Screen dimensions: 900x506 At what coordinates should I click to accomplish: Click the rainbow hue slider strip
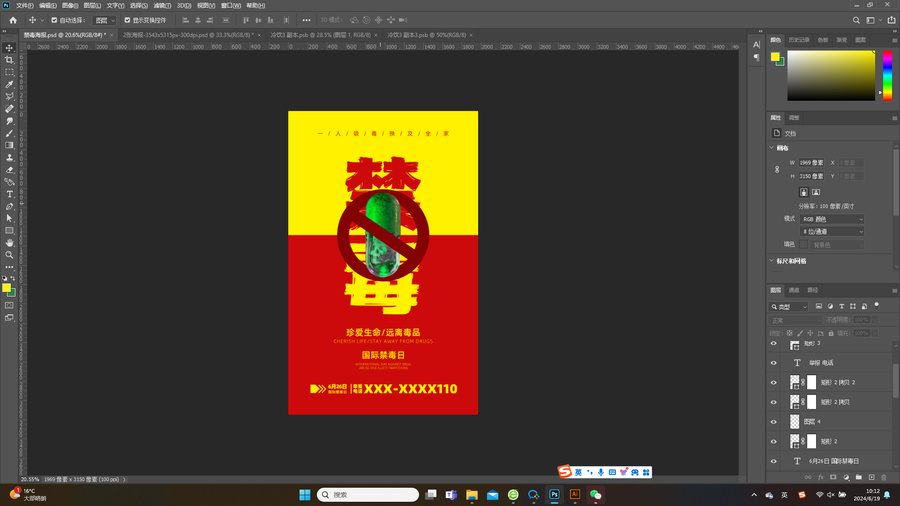887,75
